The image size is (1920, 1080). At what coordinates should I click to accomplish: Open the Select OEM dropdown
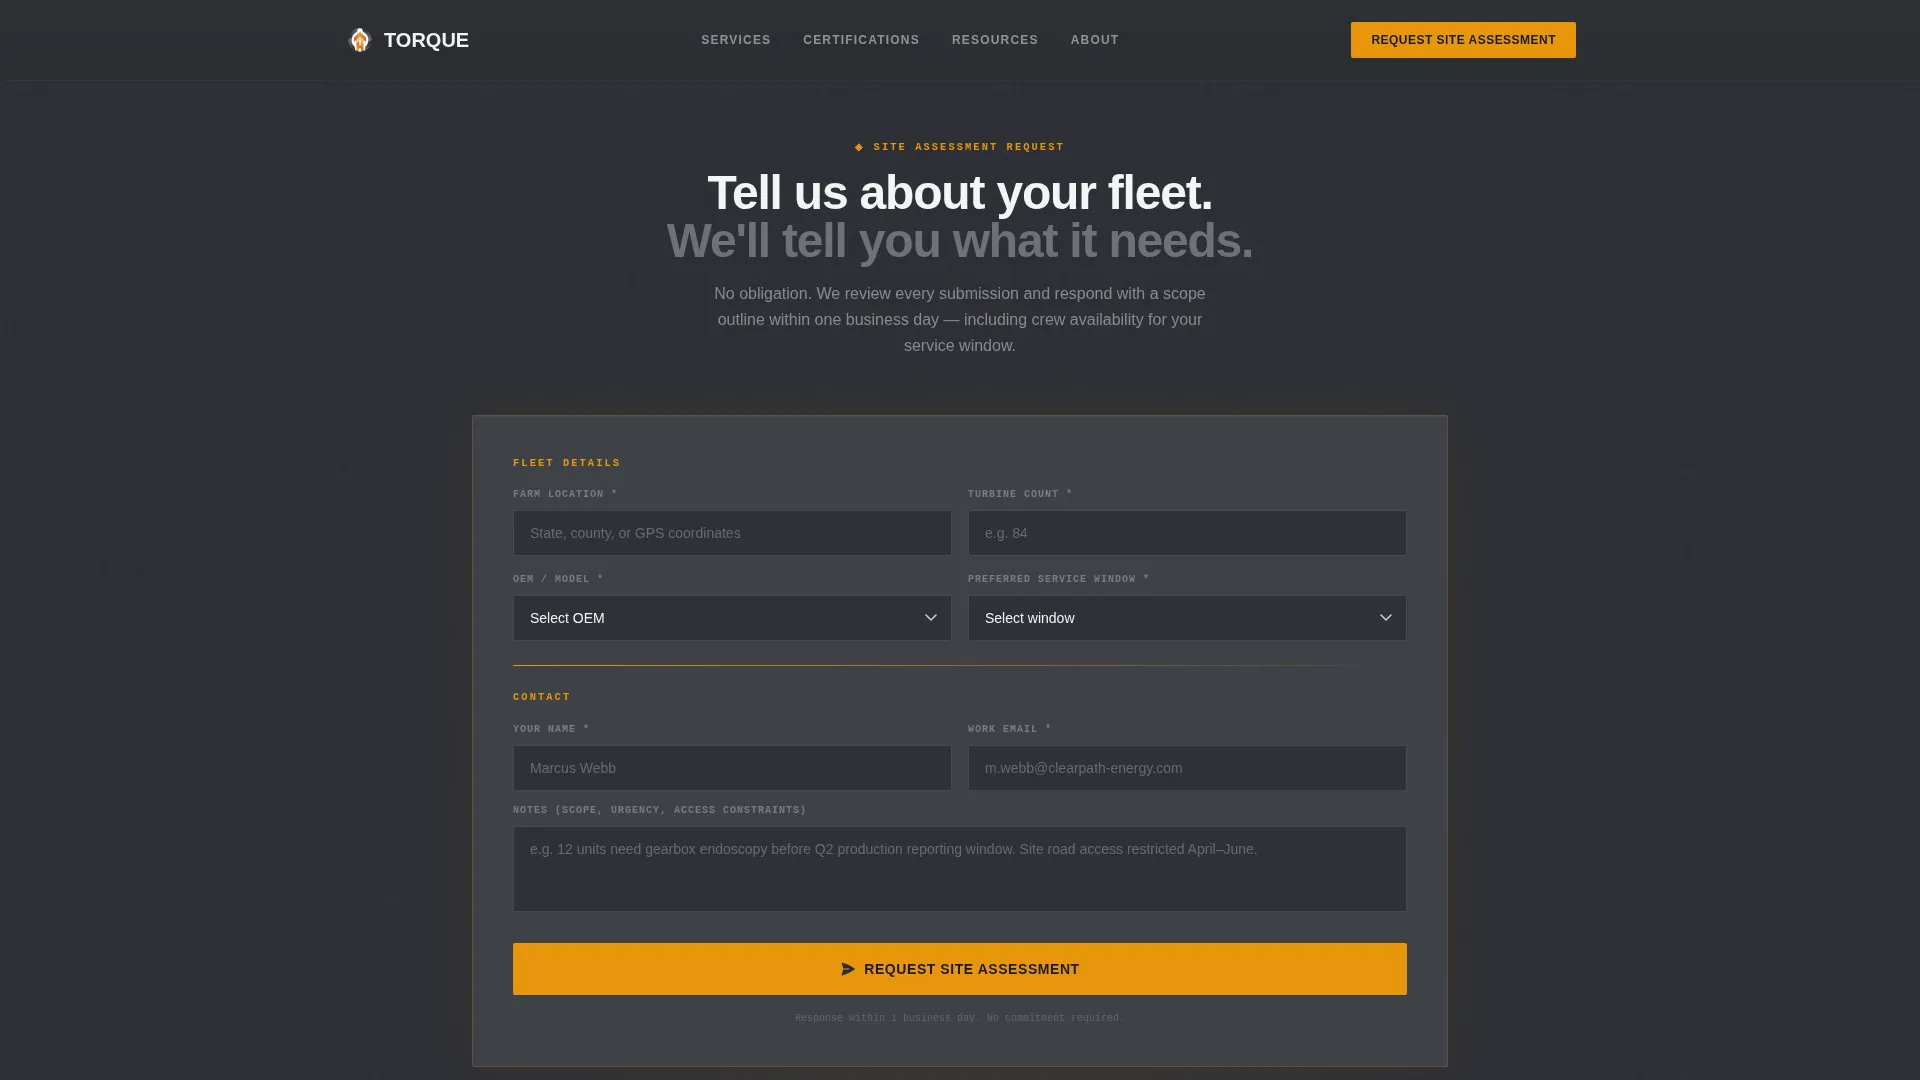point(732,618)
